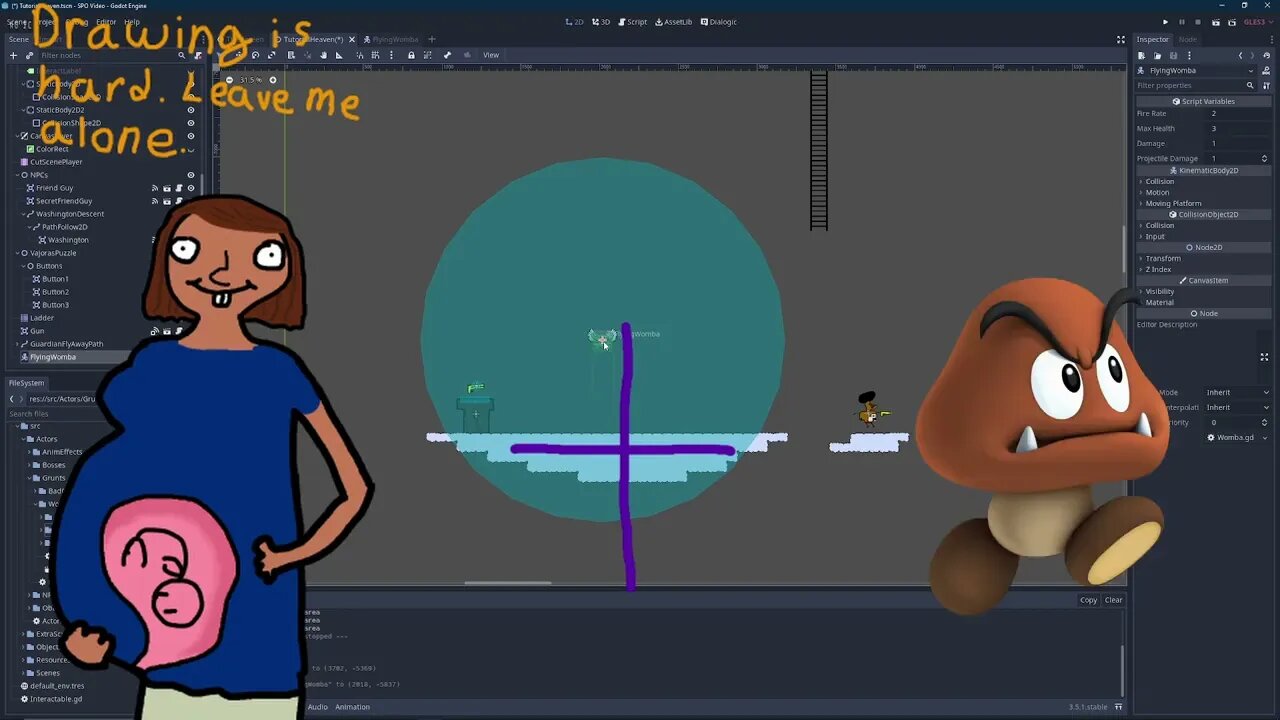Expand the Transform section
The image size is (1280, 720).
pos(1163,258)
